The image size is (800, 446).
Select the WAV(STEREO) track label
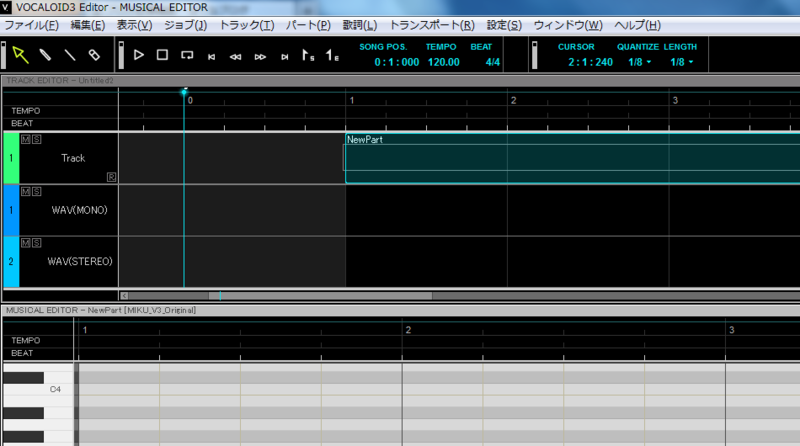(80, 261)
